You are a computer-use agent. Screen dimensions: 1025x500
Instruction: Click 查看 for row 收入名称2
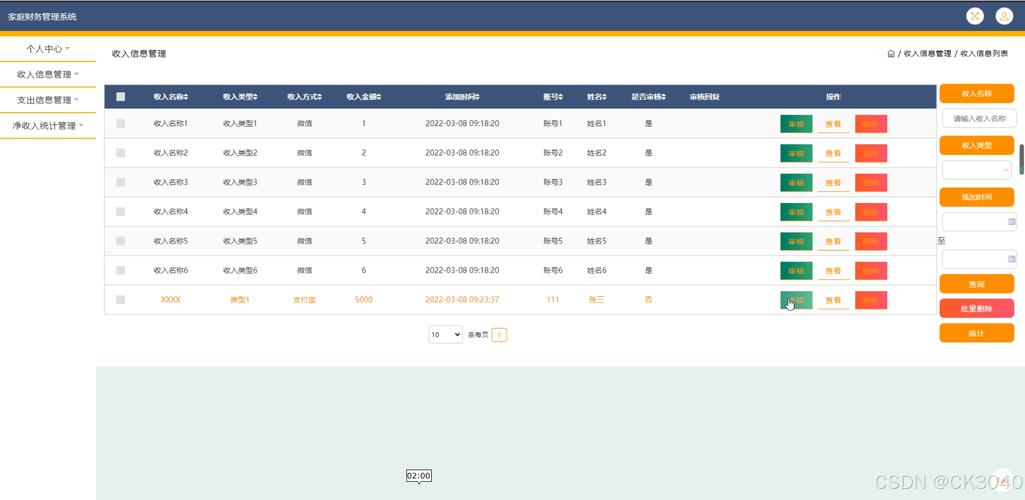[x=833, y=153]
